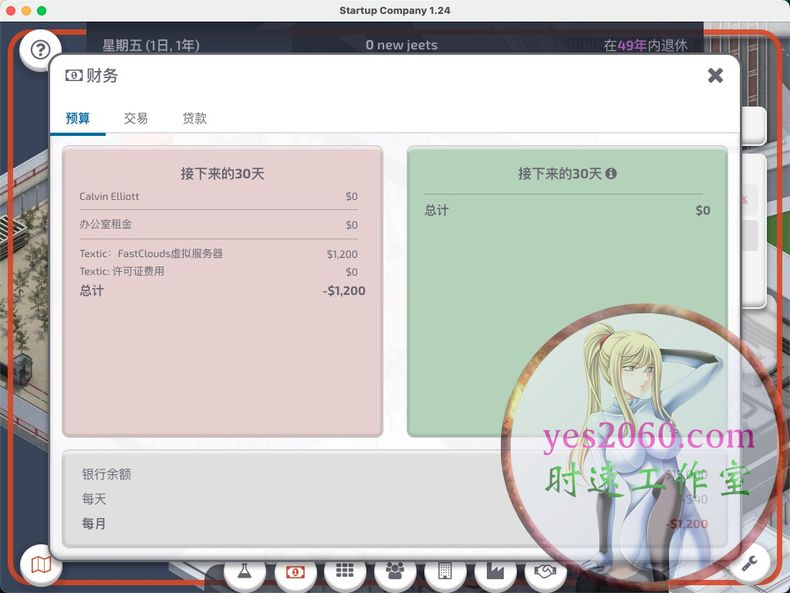Screen dimensions: 790x593
Task: Open the 贷款 tab
Action: click(195, 118)
